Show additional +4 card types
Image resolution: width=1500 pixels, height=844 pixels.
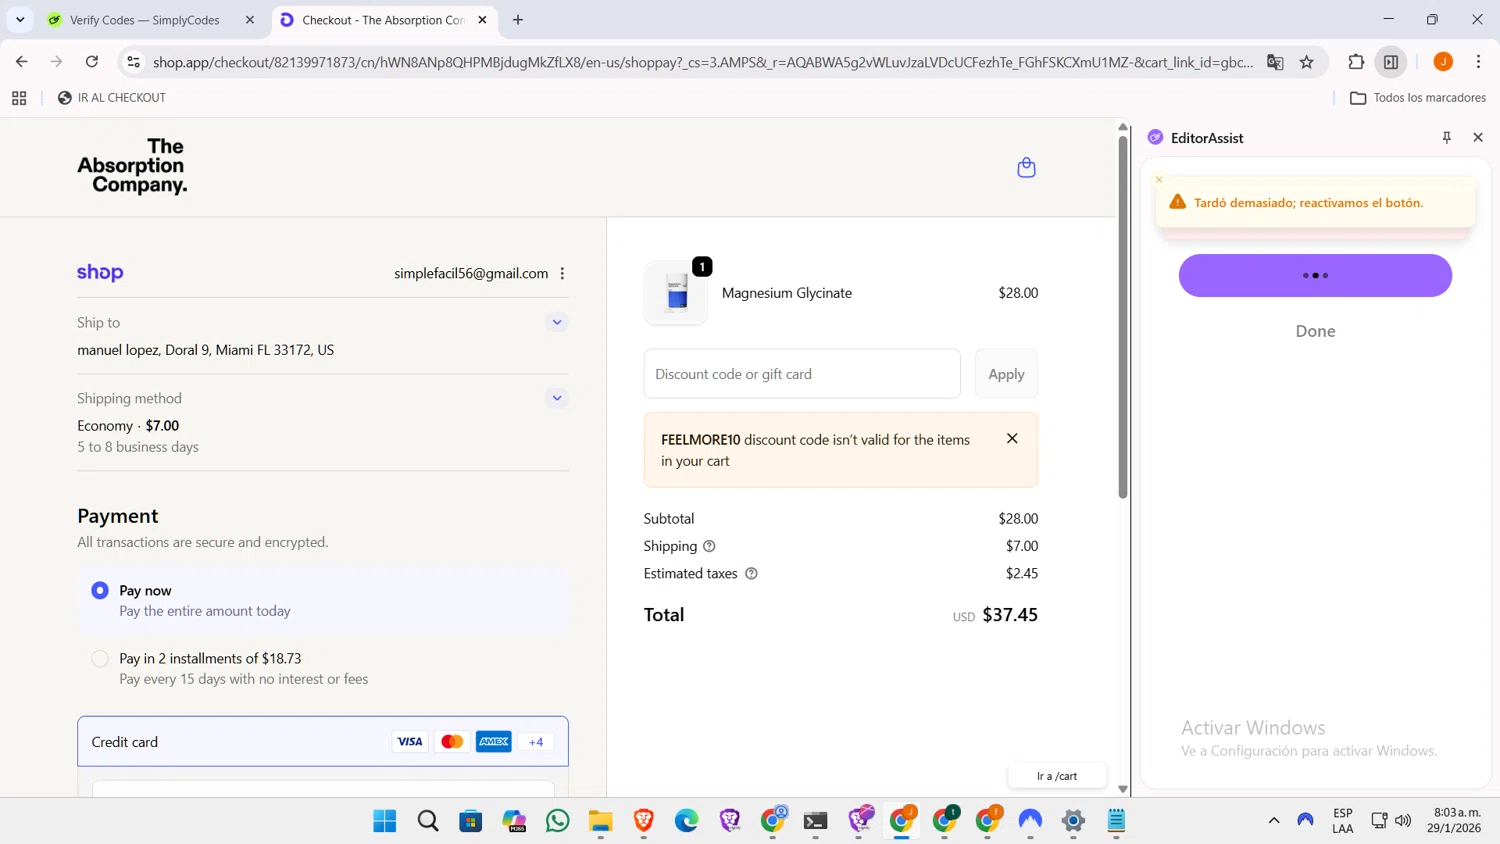click(536, 742)
